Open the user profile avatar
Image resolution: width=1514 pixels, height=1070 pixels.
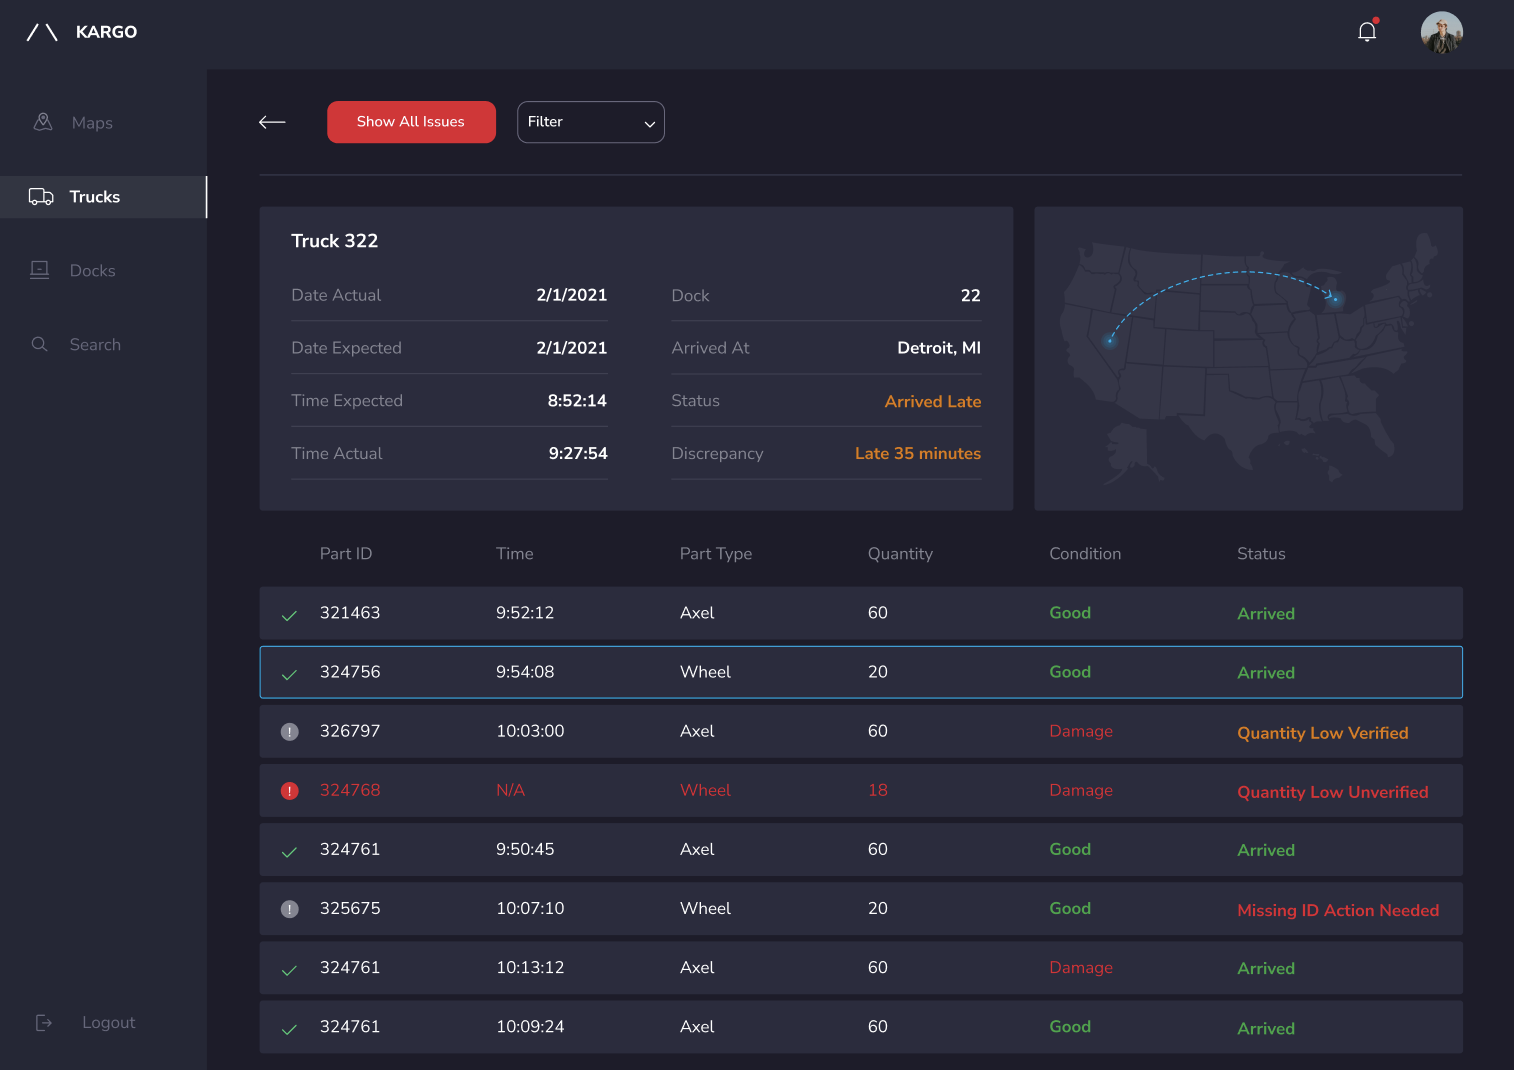[x=1441, y=32]
